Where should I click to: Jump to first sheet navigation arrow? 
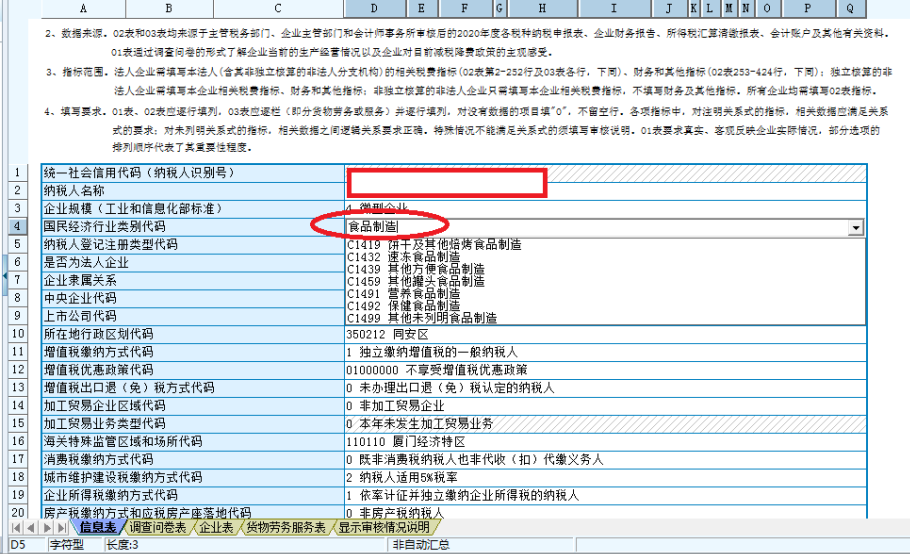point(16,528)
